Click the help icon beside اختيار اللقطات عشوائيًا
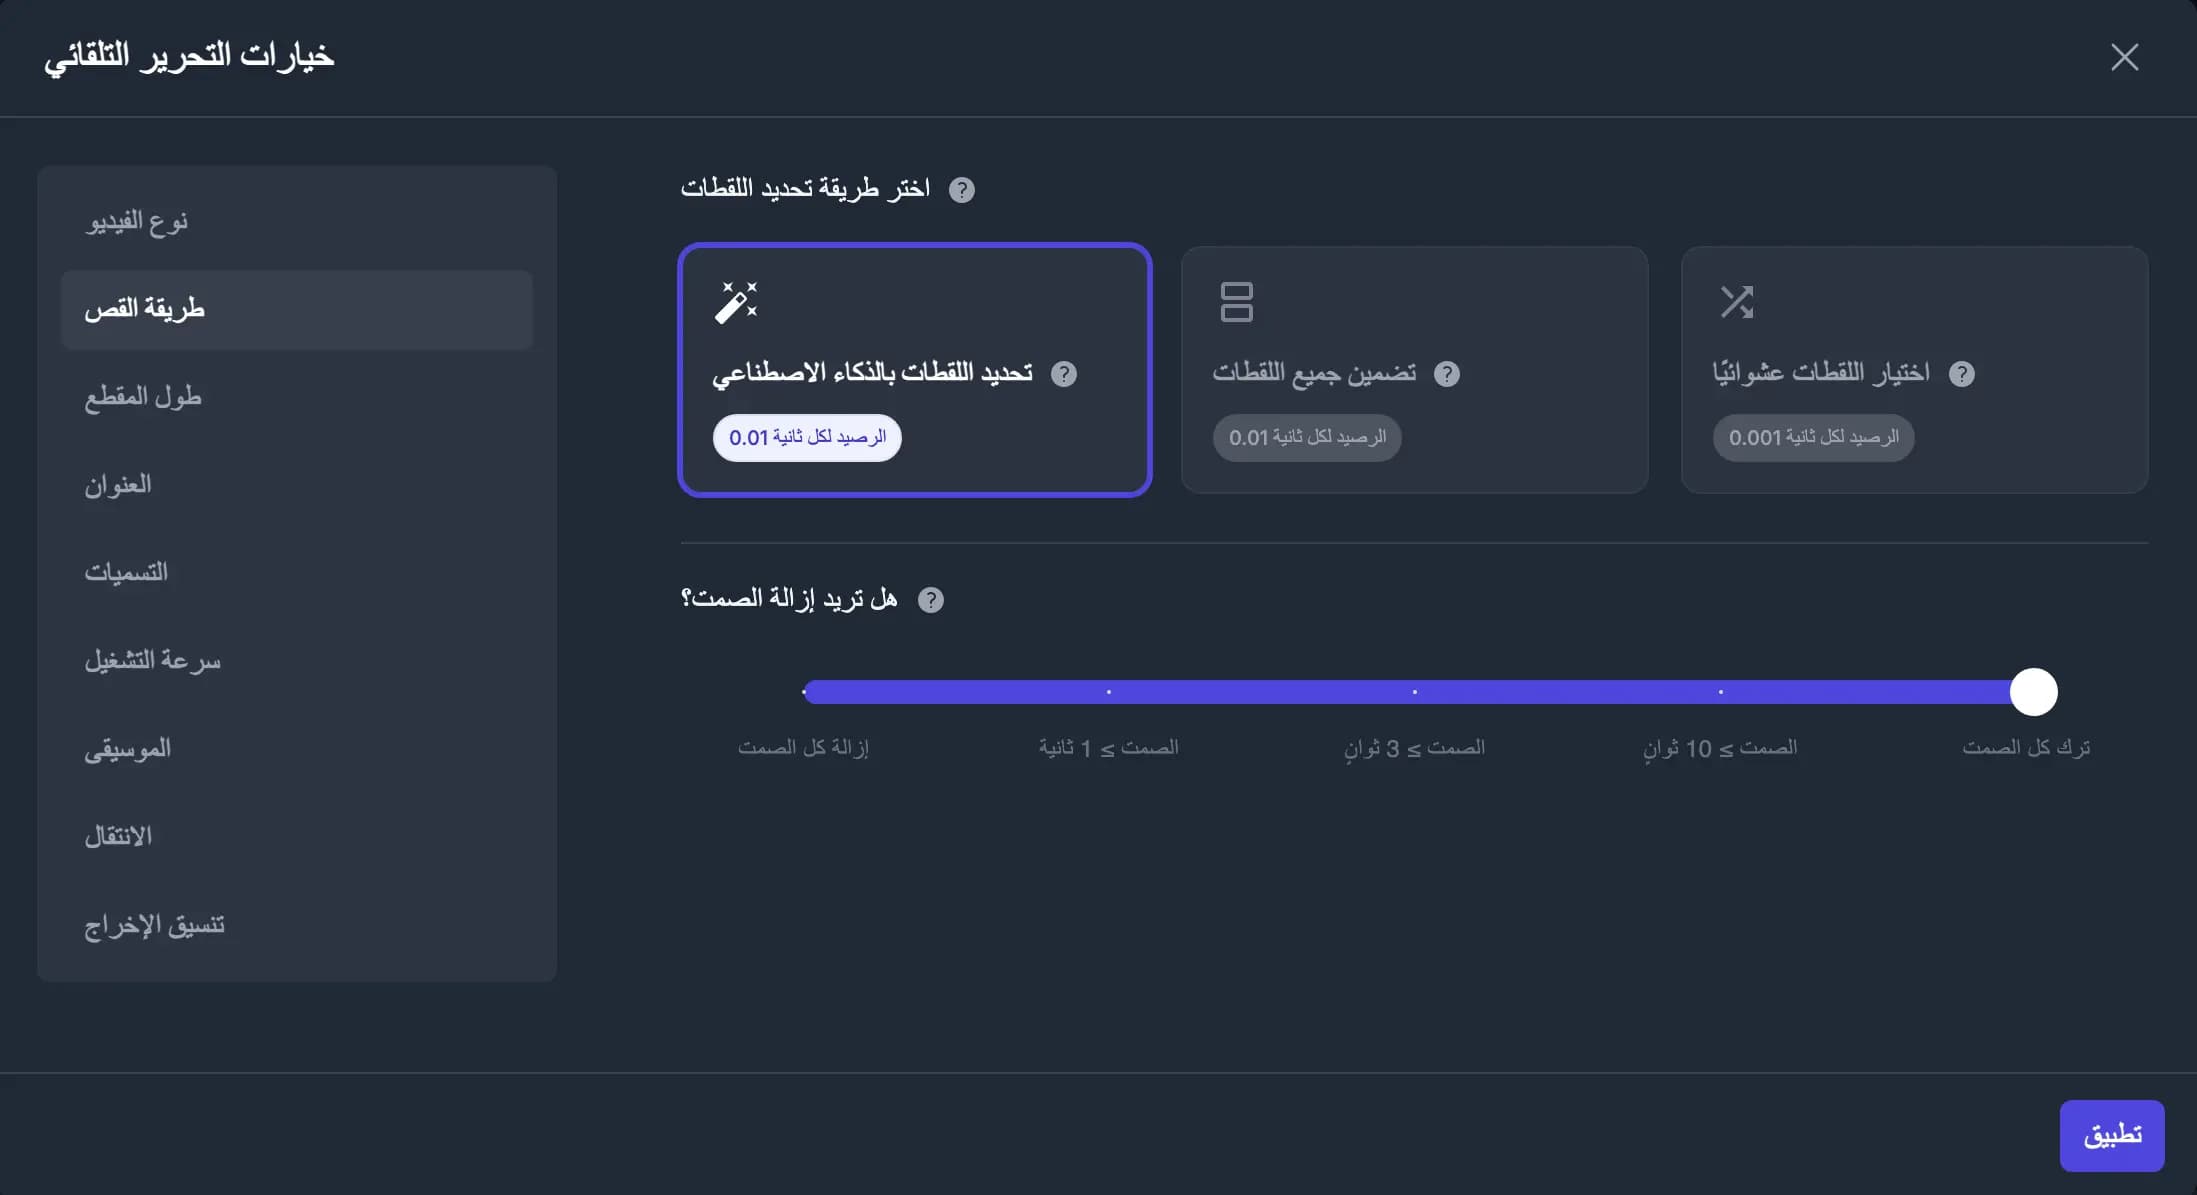The width and height of the screenshot is (2197, 1195). (1963, 373)
